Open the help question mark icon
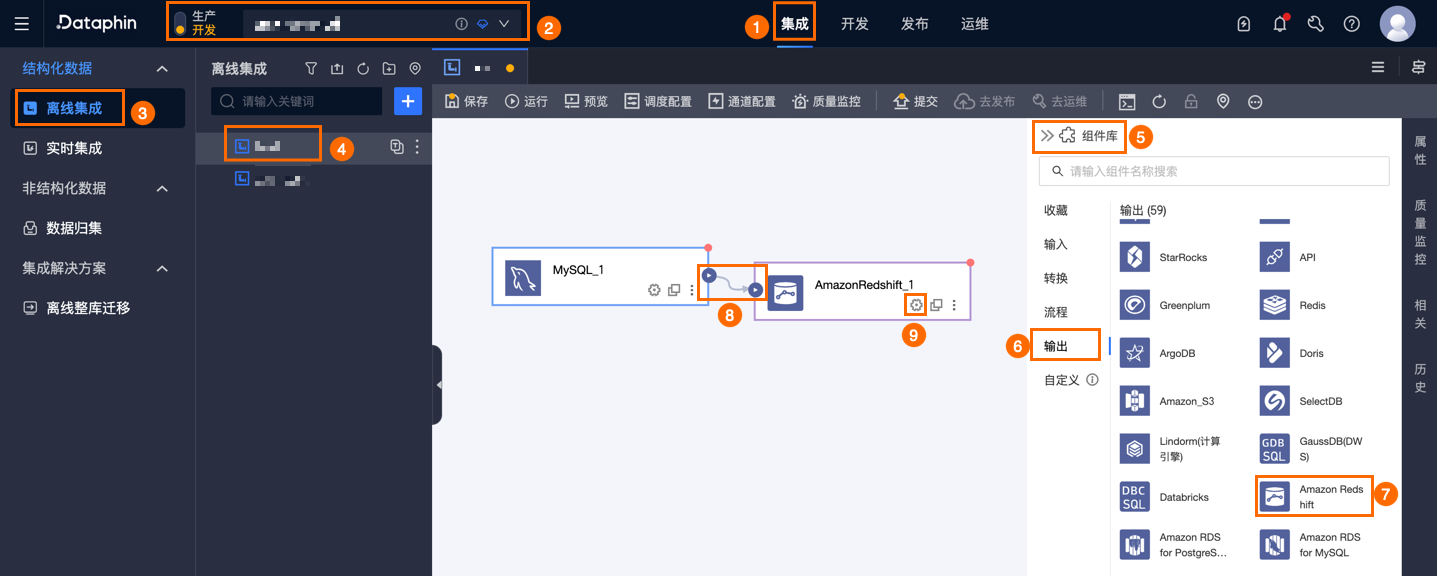 (1352, 24)
